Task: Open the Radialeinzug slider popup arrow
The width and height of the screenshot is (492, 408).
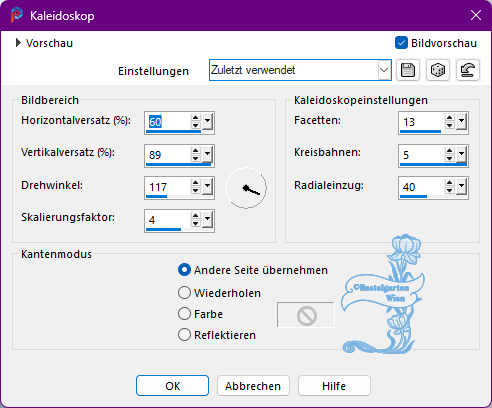Action: 461,187
